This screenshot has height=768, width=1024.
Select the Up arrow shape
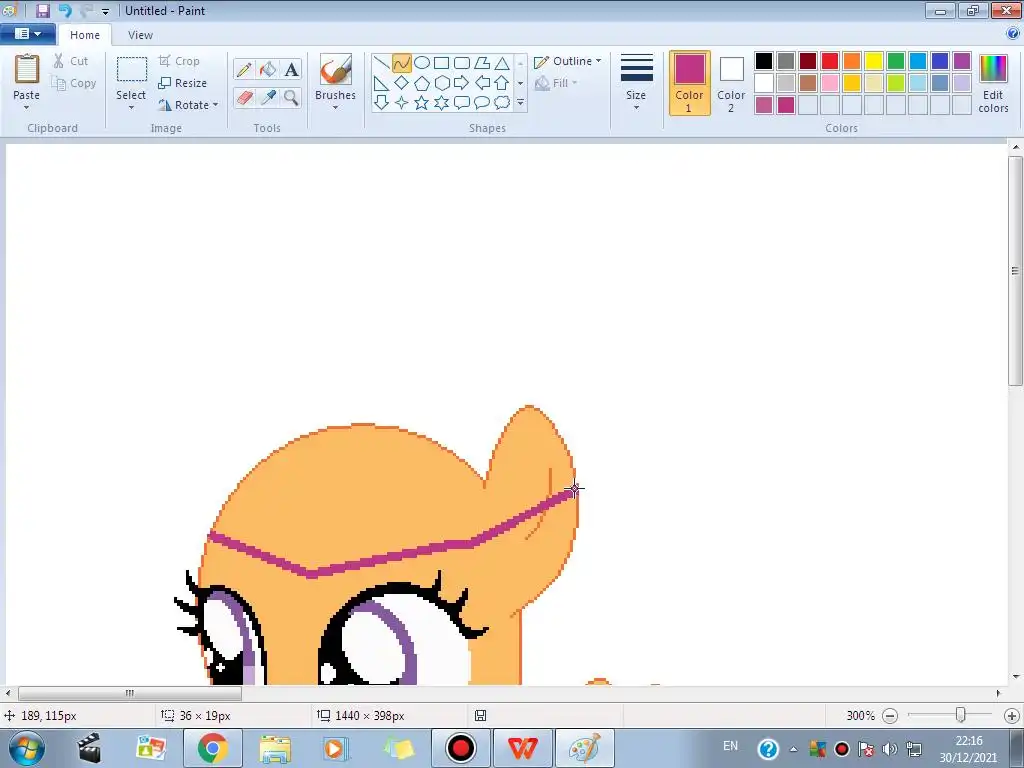pyautogui.click(x=502, y=83)
